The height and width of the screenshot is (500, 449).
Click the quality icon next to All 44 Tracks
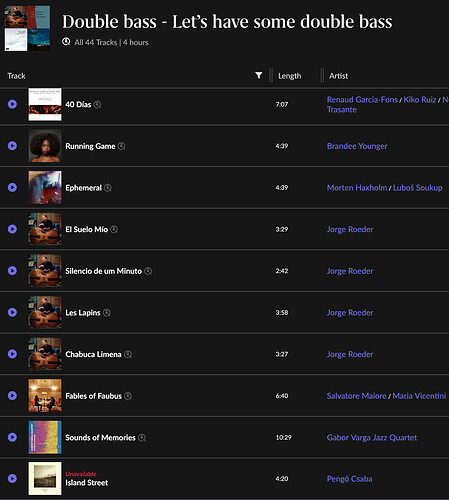tap(66, 42)
